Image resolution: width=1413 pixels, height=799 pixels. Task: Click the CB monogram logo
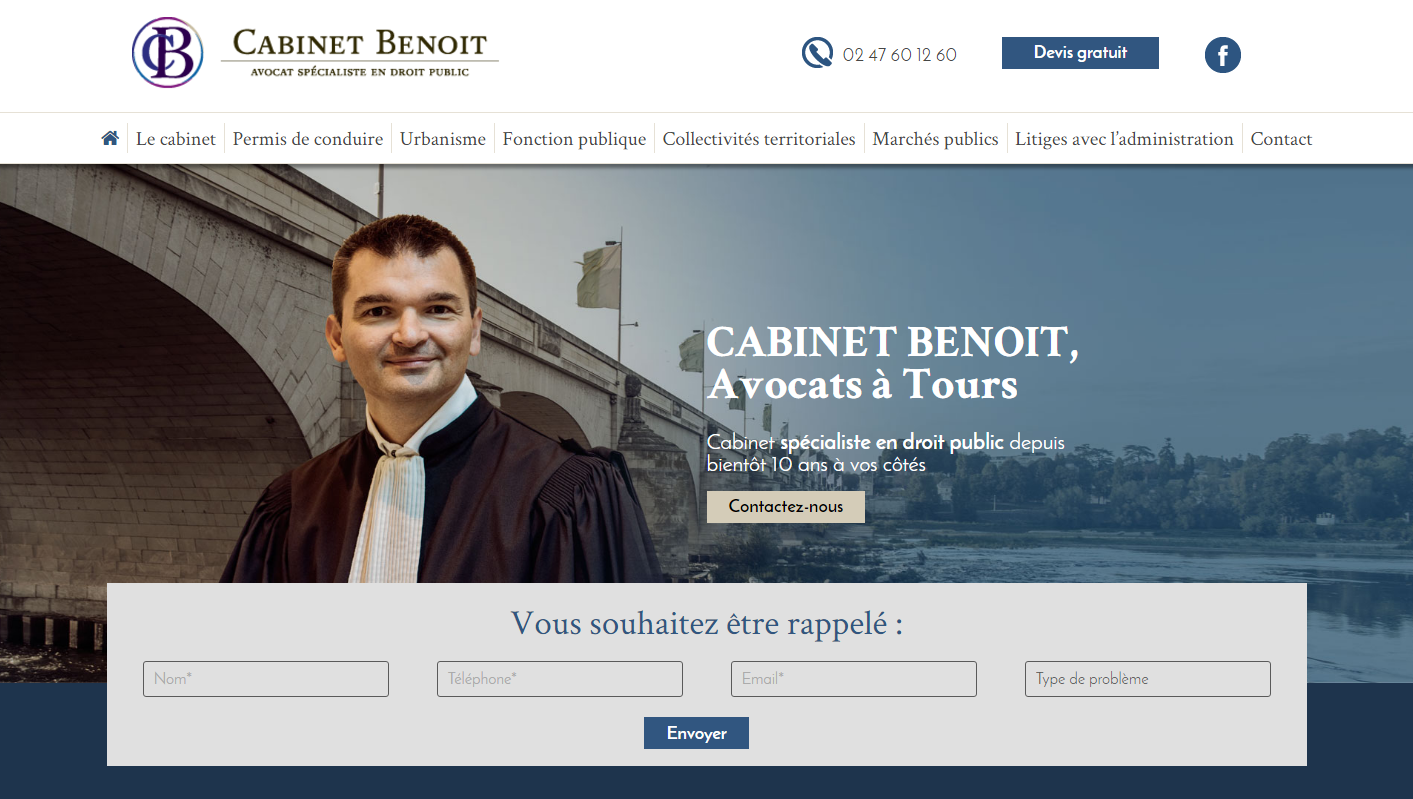167,53
